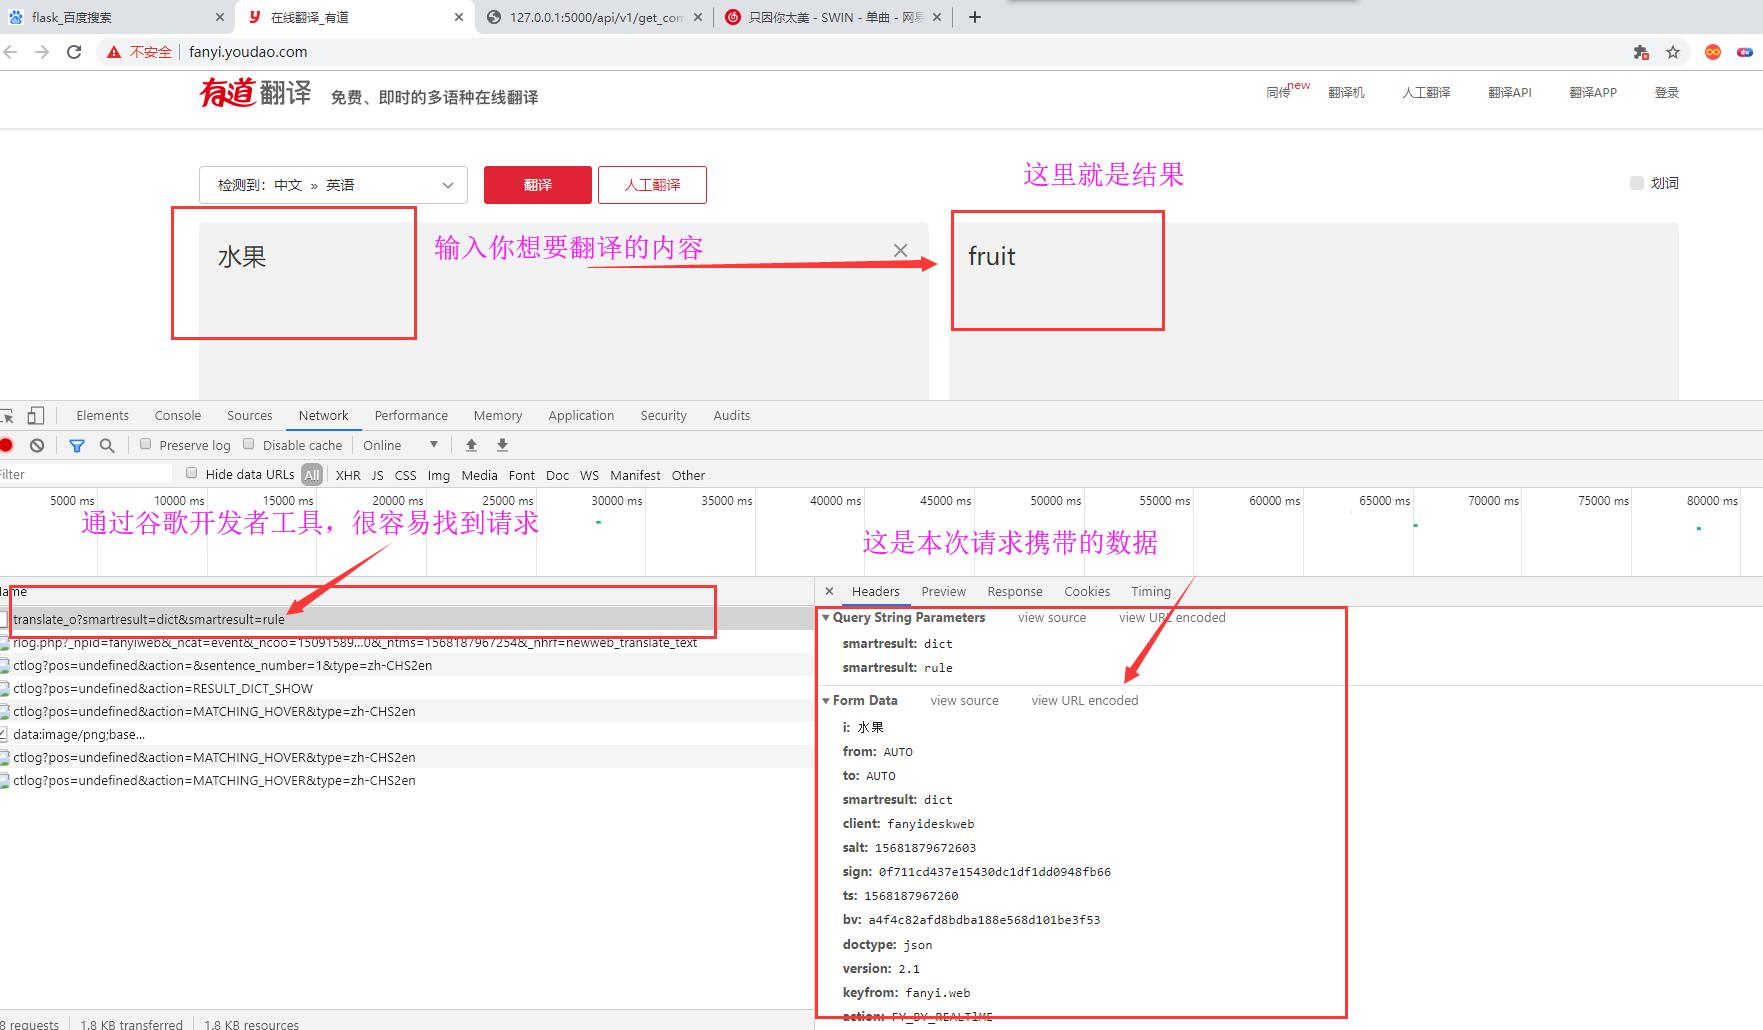Show the Cookies tab of the request
This screenshot has width=1763, height=1030.
[1087, 591]
